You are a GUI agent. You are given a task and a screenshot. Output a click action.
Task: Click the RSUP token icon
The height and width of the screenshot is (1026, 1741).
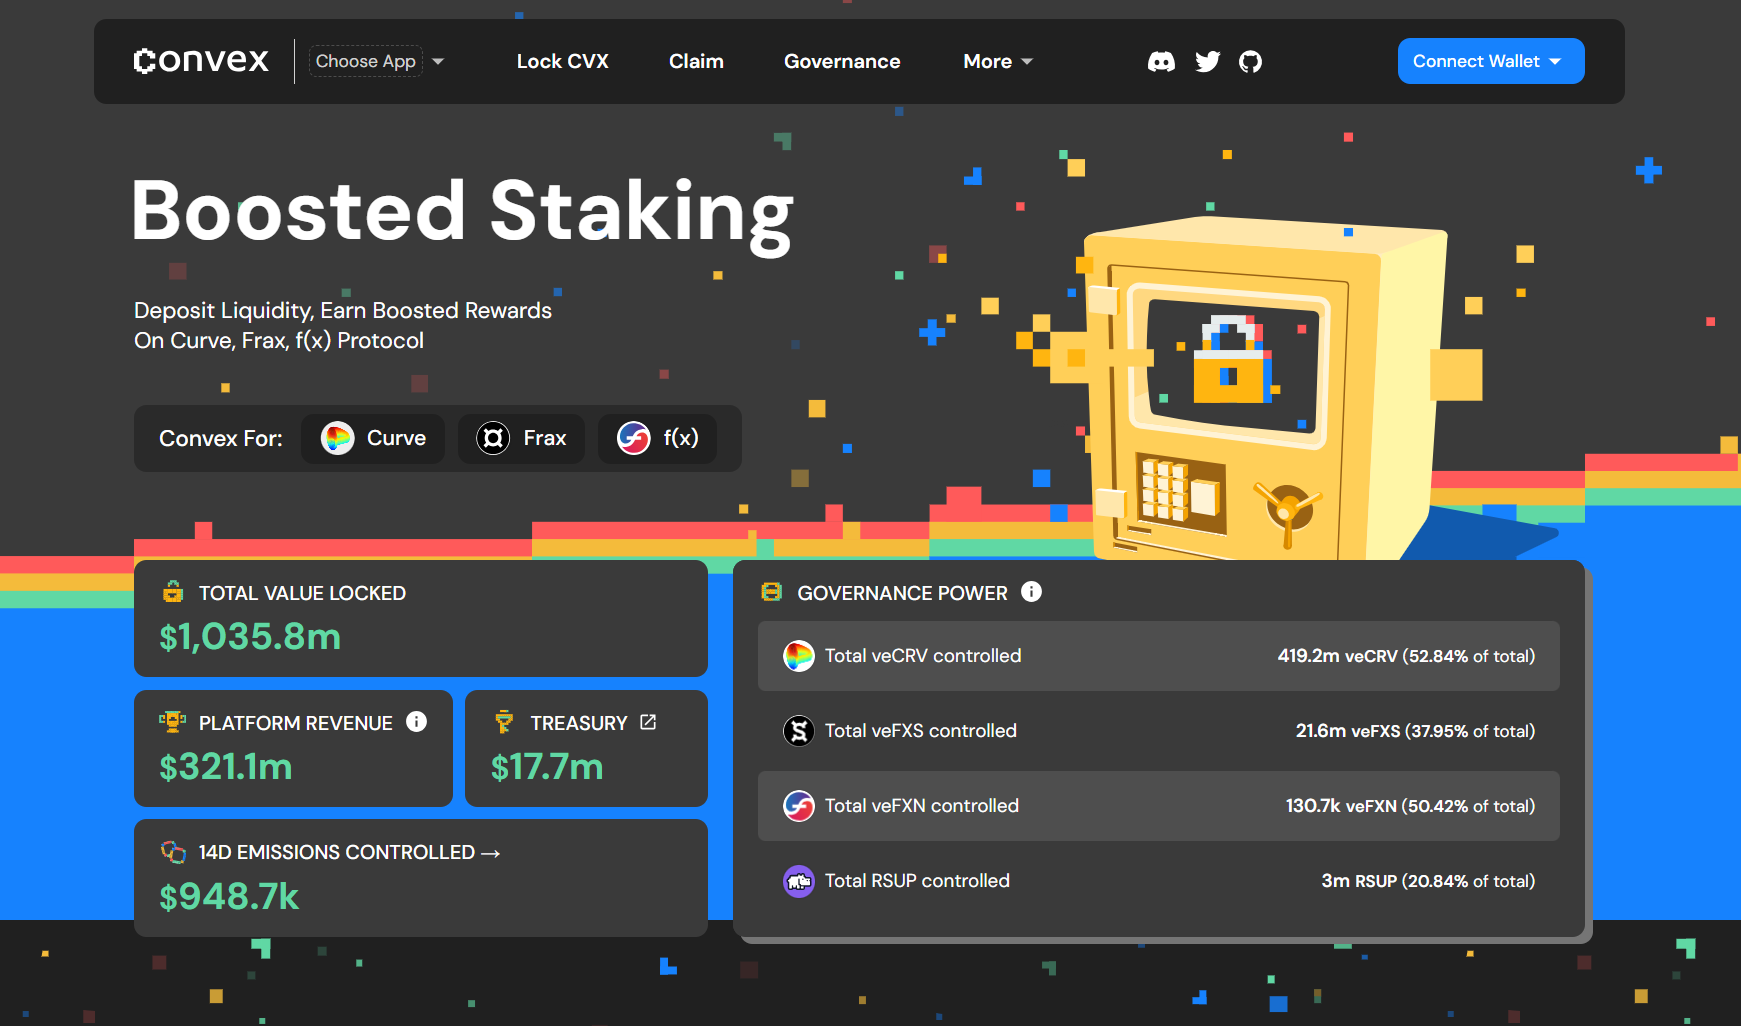pos(798,881)
